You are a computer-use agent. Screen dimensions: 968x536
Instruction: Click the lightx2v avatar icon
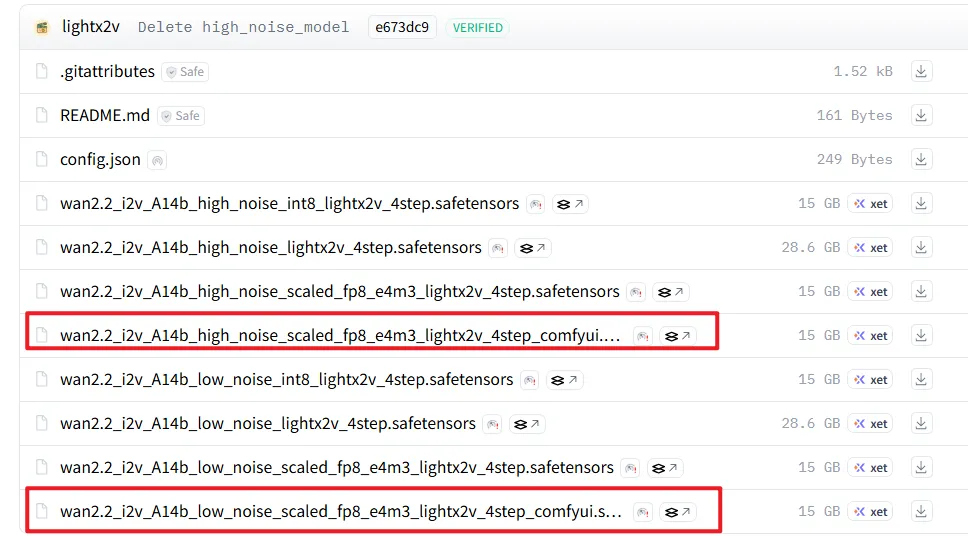coord(42,27)
